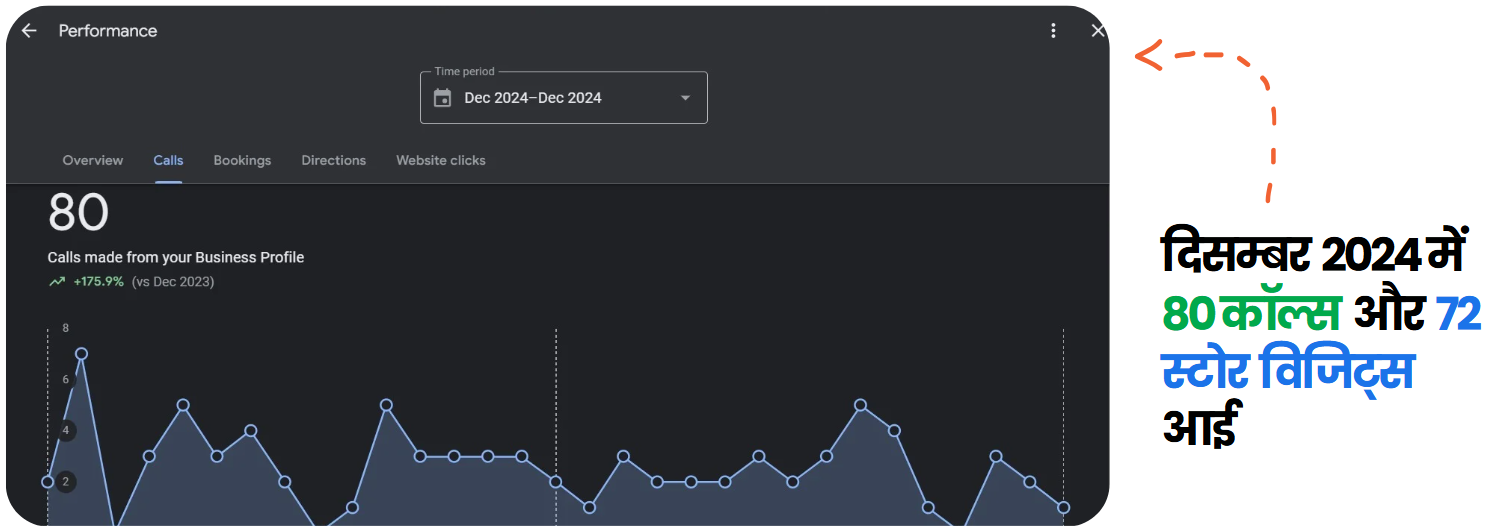Click the Performance panel title
This screenshot has height=531, width=1491.
click(x=108, y=31)
